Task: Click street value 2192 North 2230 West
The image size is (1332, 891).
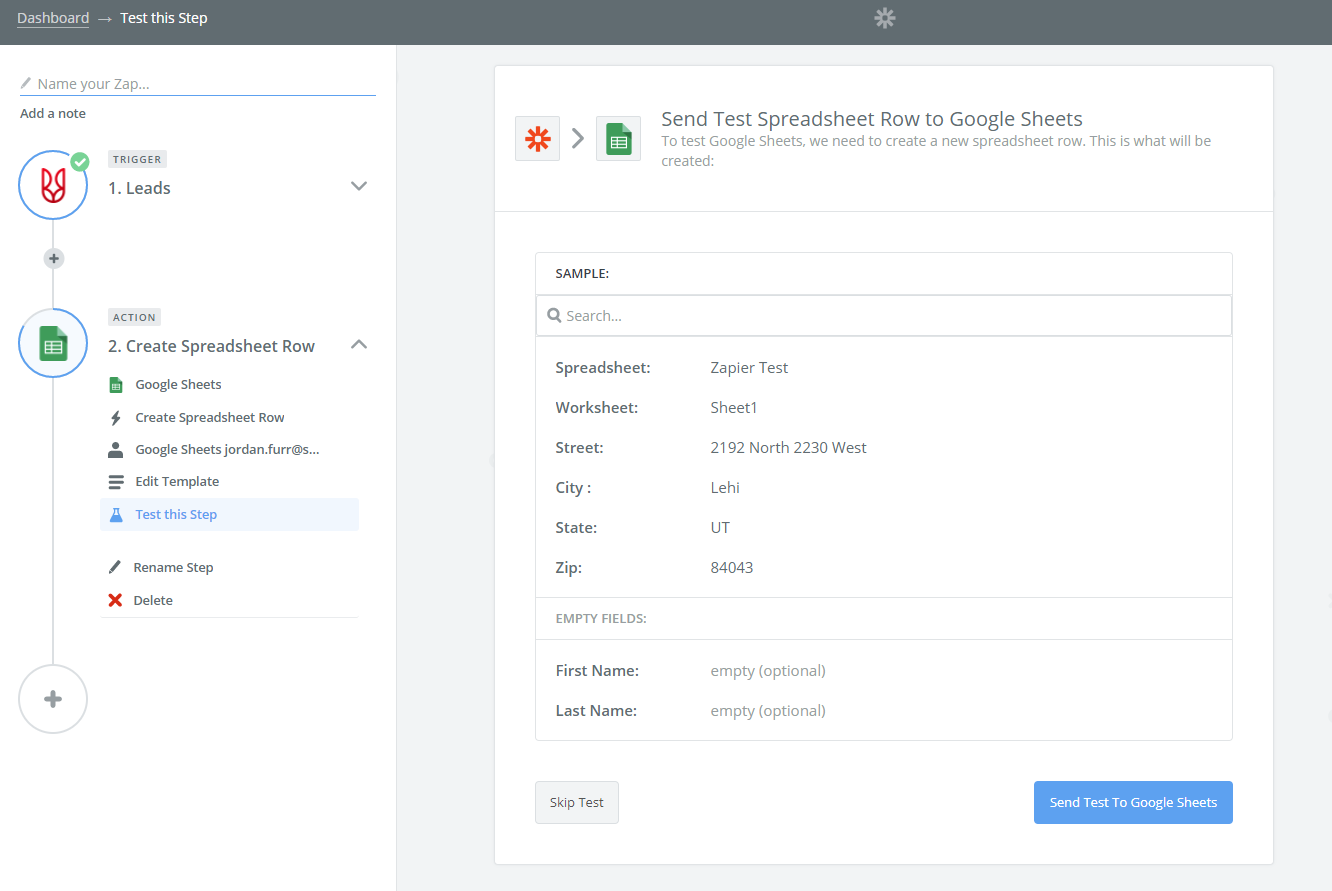Action: (x=788, y=447)
